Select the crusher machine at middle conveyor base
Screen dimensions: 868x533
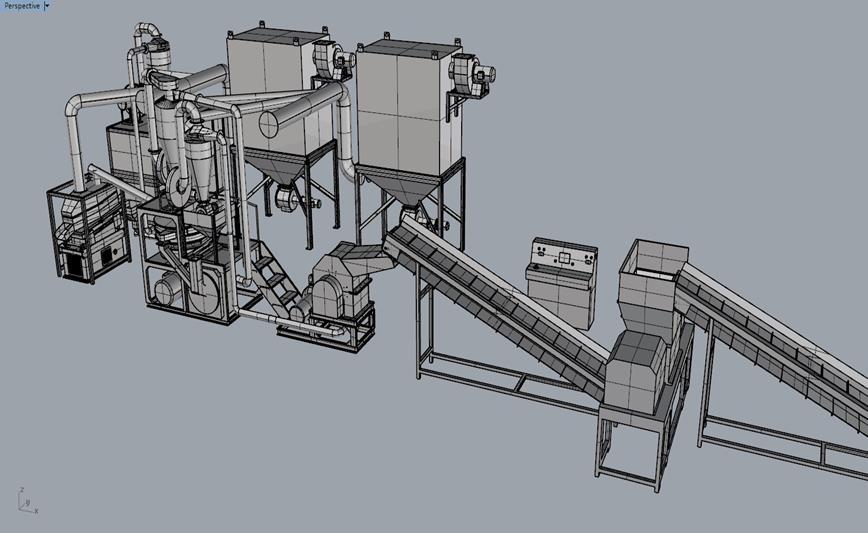pos(340,288)
